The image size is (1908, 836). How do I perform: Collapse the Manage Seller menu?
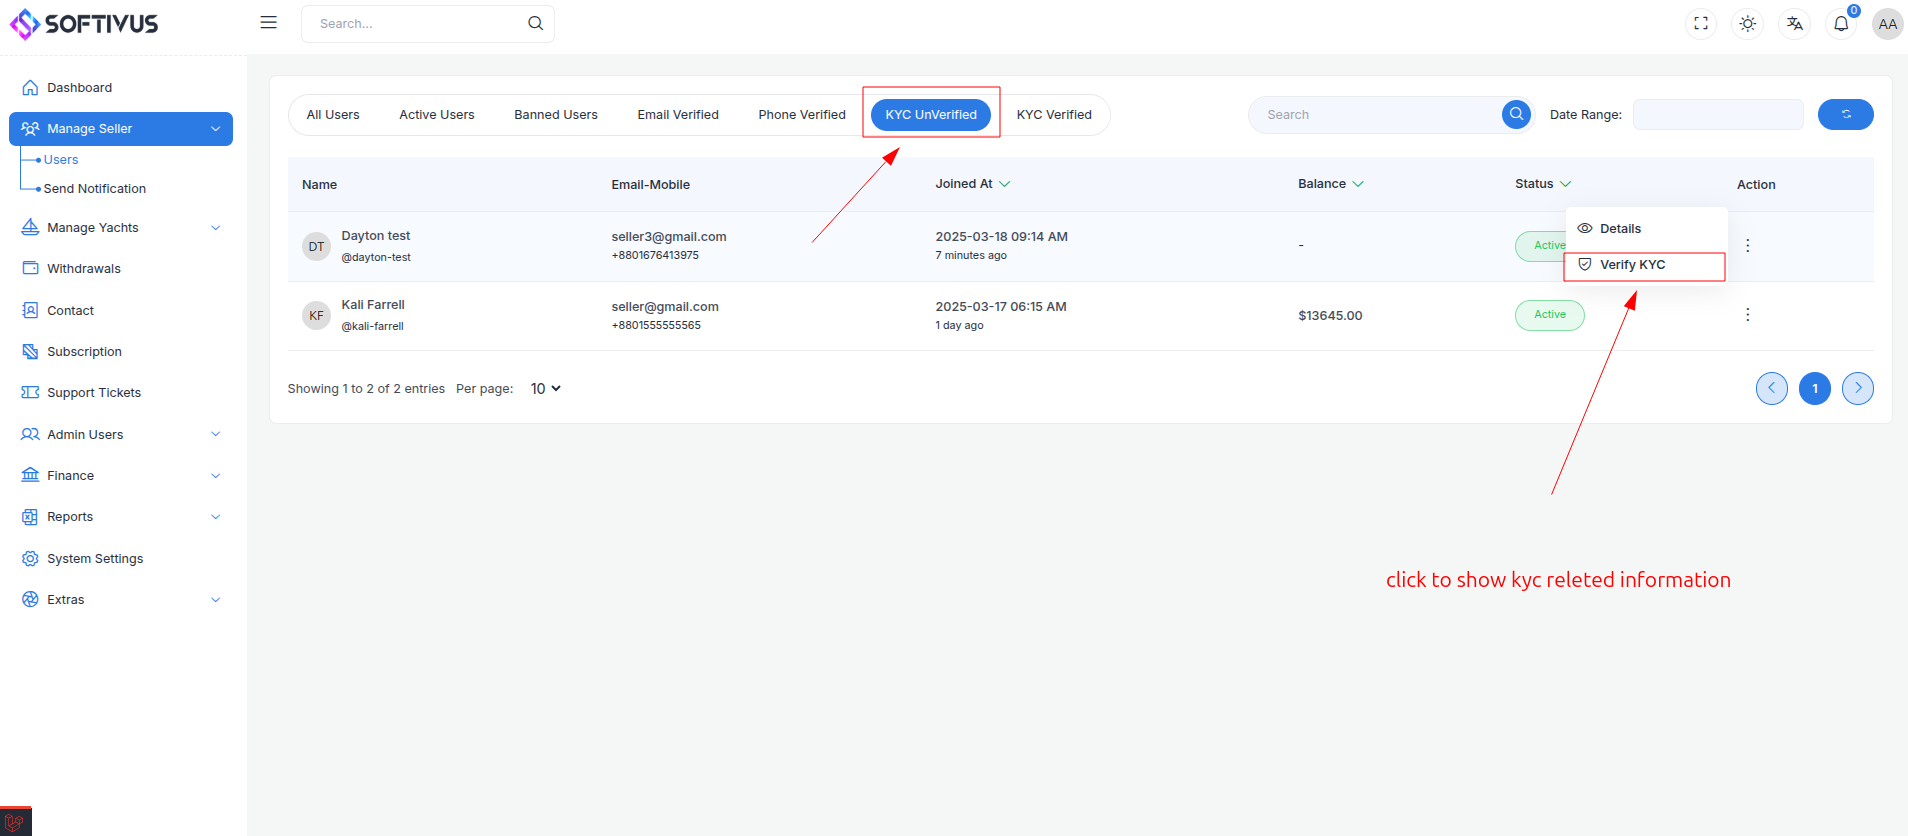[x=121, y=128]
